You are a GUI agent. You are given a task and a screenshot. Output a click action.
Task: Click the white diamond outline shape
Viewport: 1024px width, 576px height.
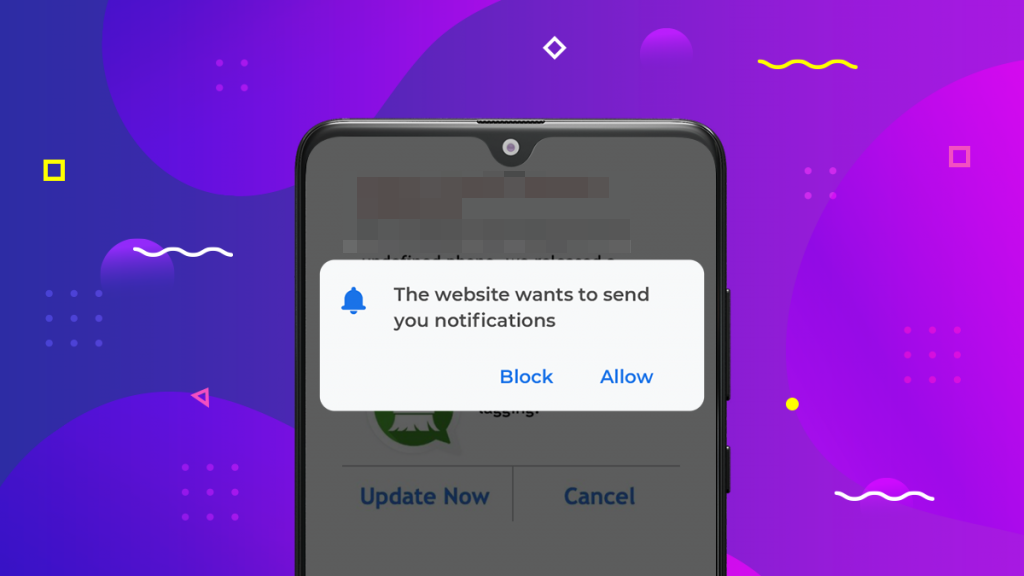point(554,48)
